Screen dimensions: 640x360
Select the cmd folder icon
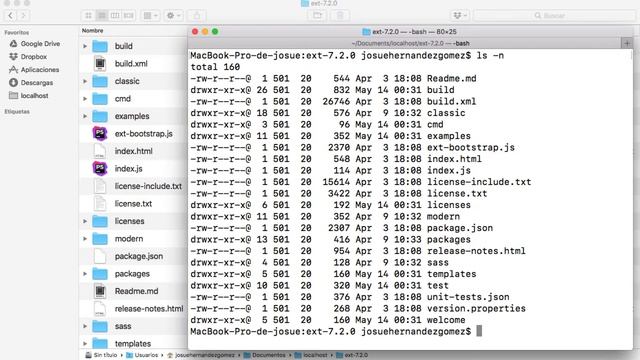click(100, 99)
